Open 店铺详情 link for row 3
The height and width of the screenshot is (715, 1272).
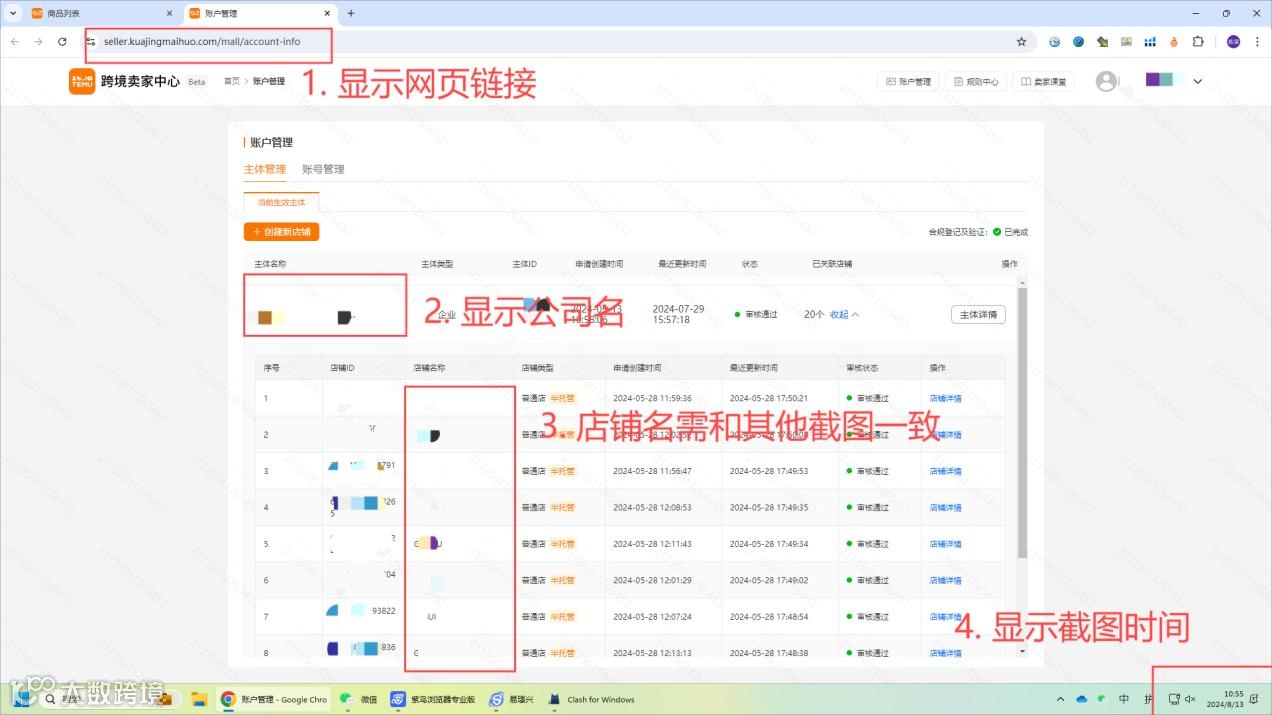tap(945, 471)
